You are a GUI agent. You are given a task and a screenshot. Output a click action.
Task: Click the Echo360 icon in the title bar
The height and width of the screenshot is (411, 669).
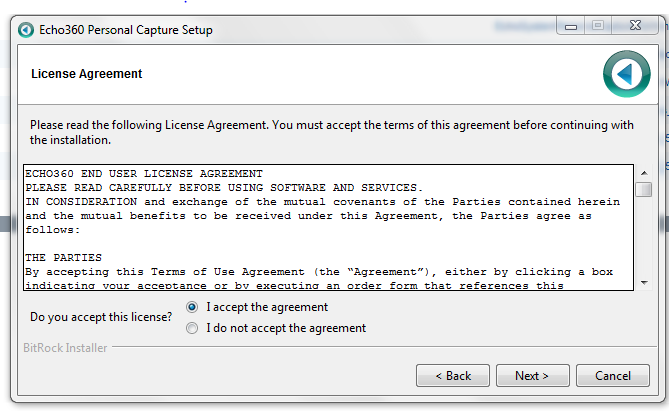pyautogui.click(x=26, y=30)
